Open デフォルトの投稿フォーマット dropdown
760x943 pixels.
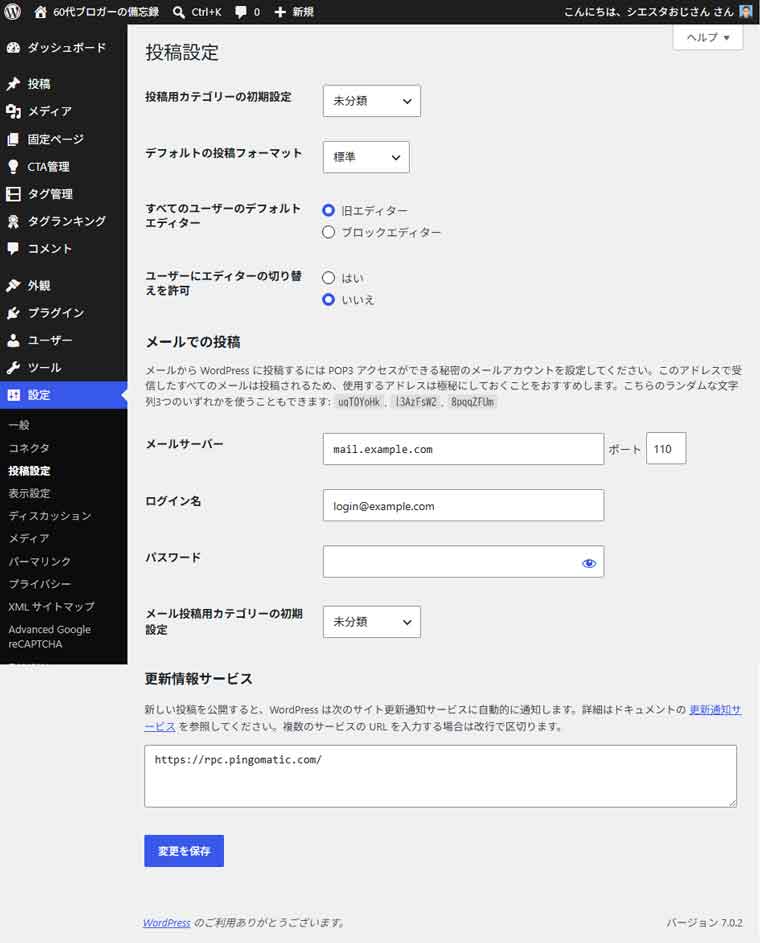pos(366,157)
